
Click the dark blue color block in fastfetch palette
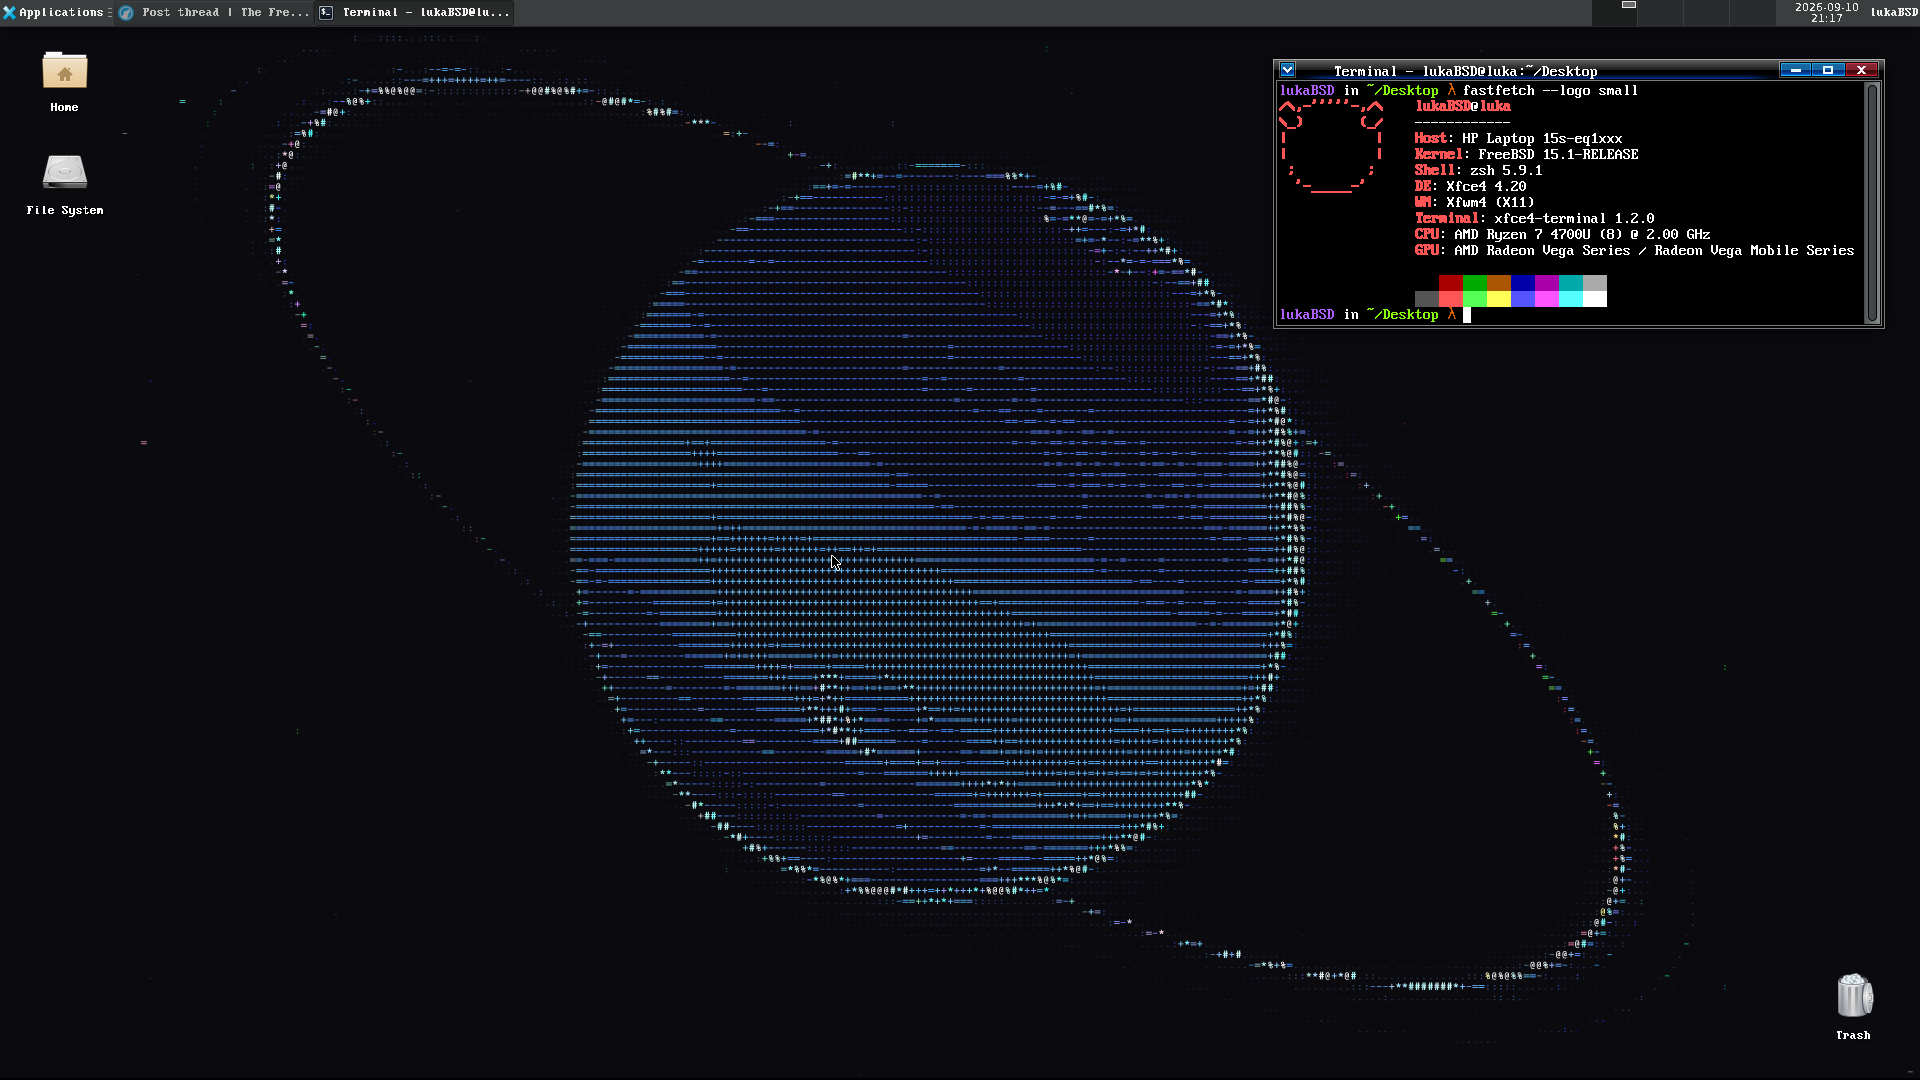point(1523,283)
